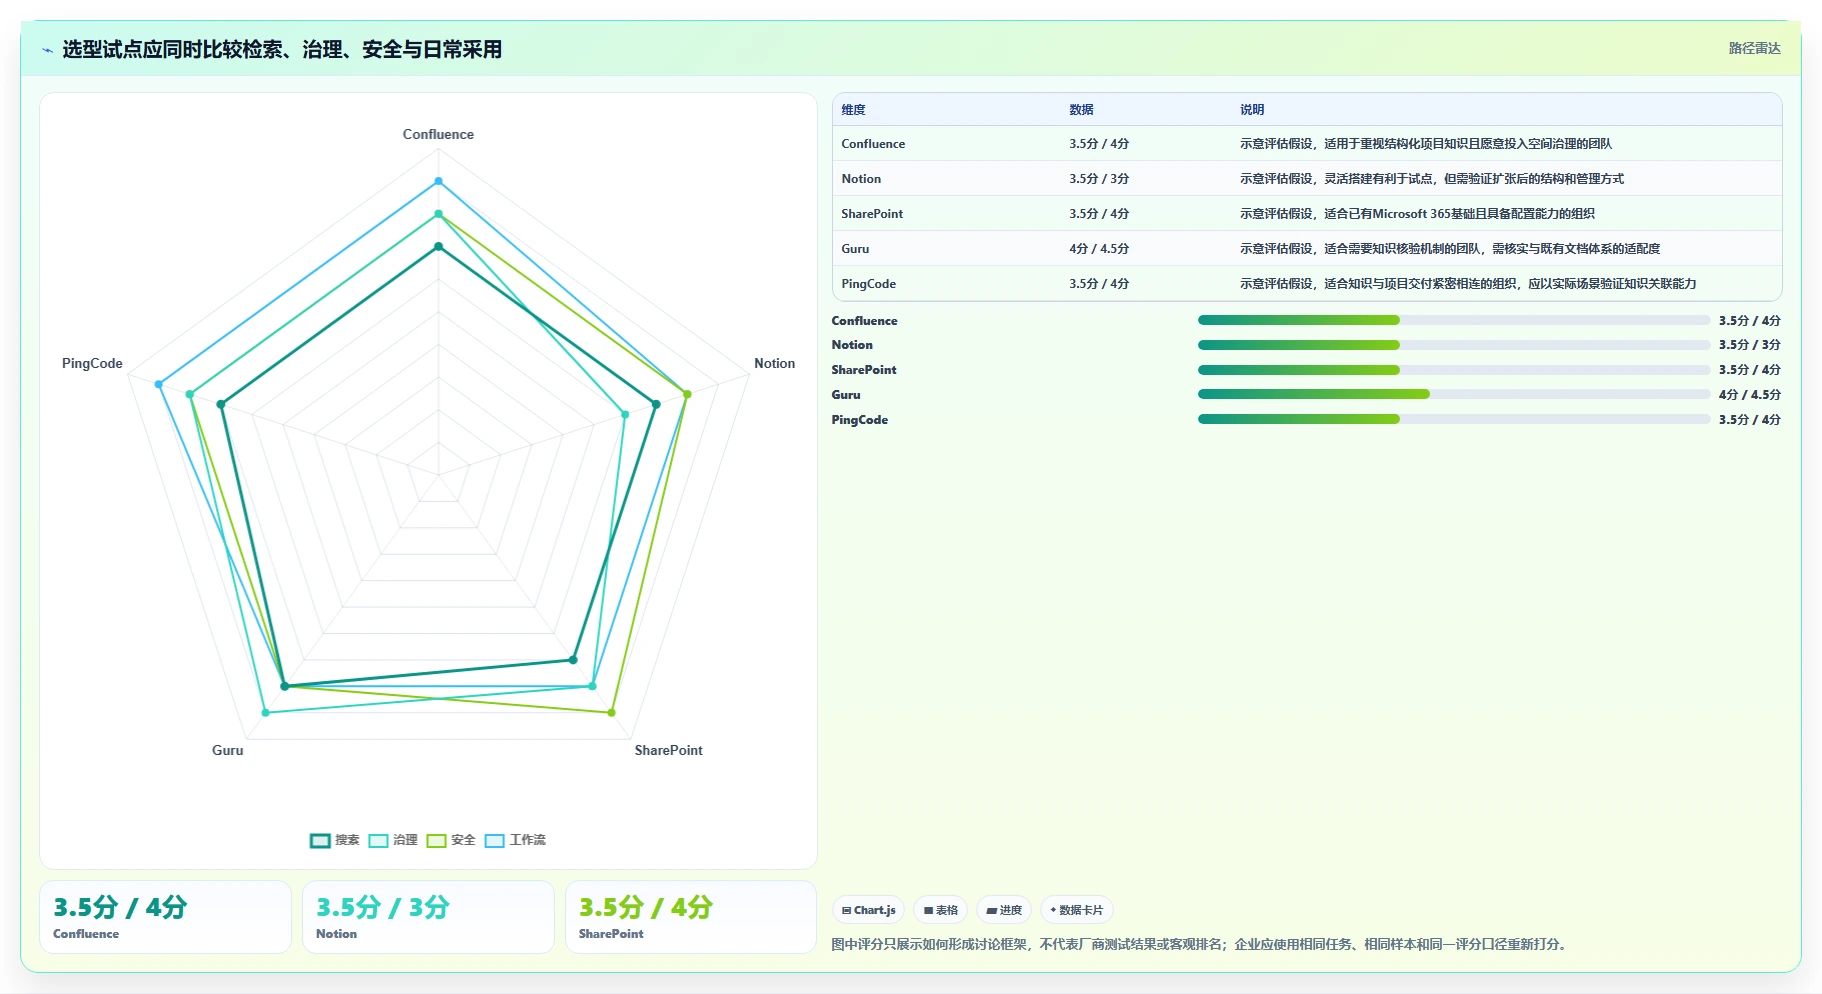1822x994 pixels.
Task: Click the 4分 / 4.5分 value next to Guru bar
Action: click(1750, 395)
